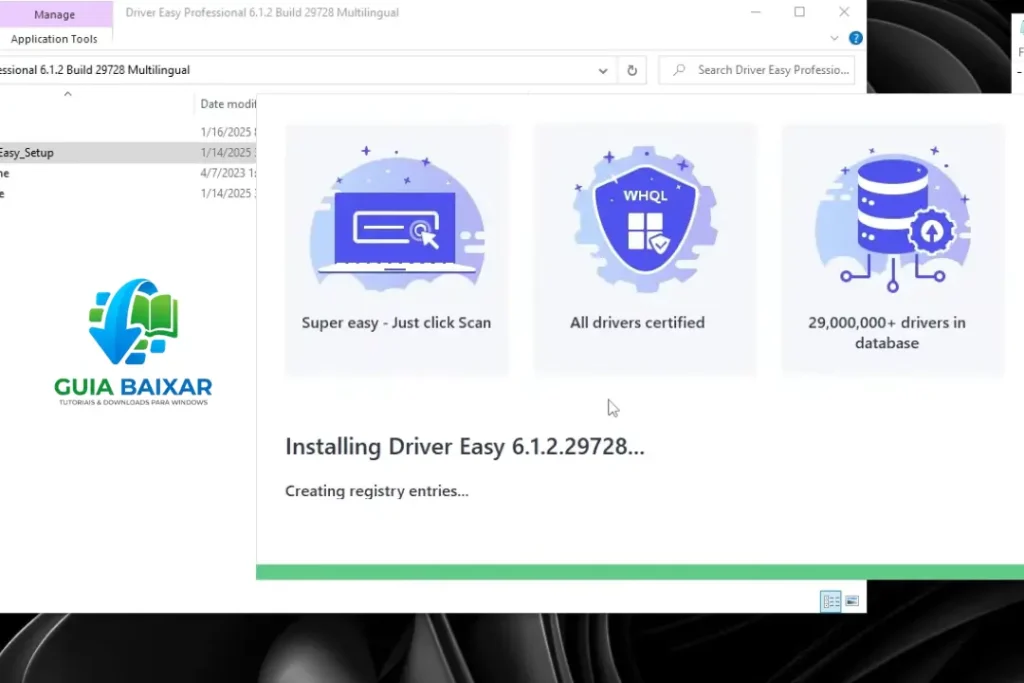The height and width of the screenshot is (683, 1024).
Task: Click the database drivers illustration
Action: click(893, 219)
